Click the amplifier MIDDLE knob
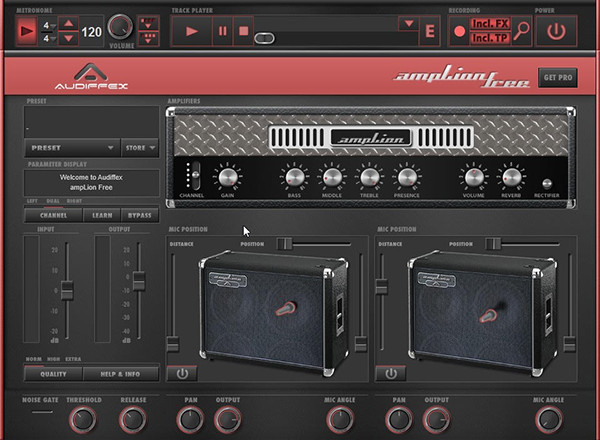The image size is (600, 440). 332,177
